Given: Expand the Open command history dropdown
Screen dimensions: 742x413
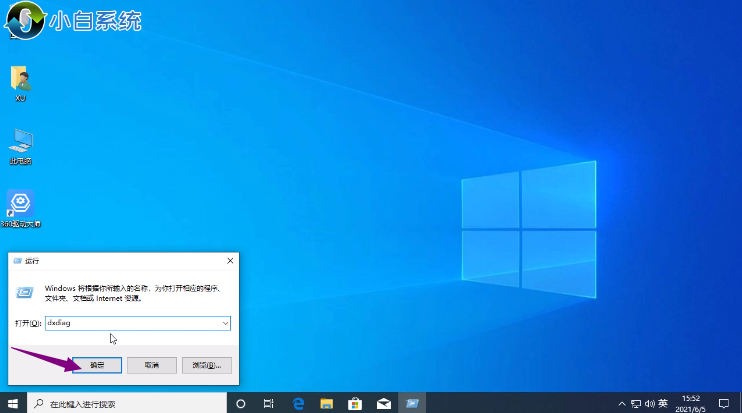Looking at the screenshot, I should tap(225, 324).
